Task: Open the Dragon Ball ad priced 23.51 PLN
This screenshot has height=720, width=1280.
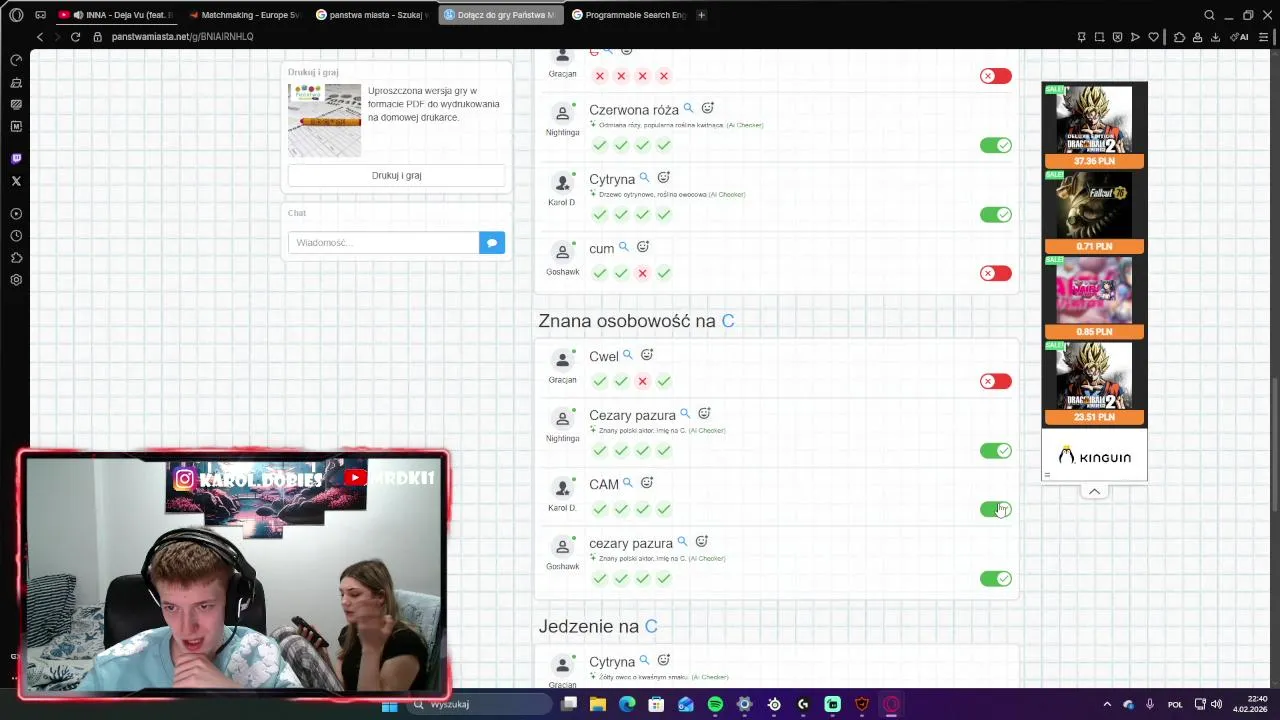Action: 1094,383
